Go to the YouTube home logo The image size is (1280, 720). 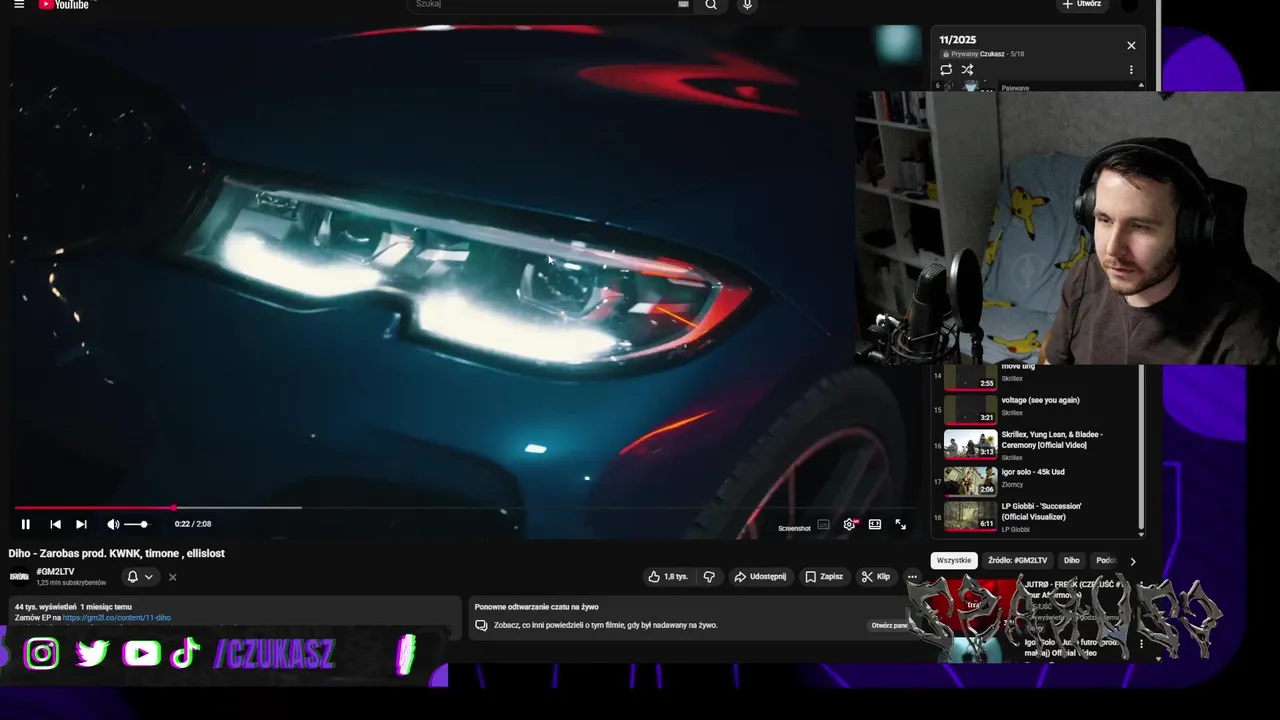[x=64, y=4]
